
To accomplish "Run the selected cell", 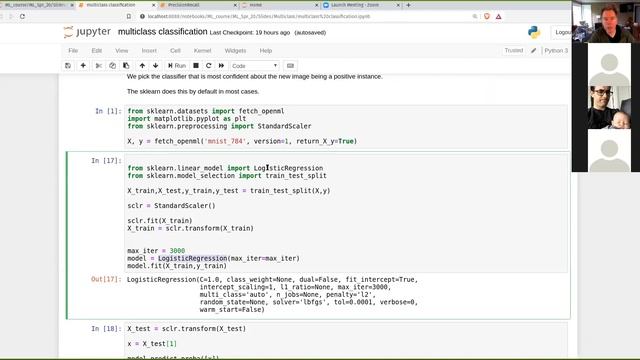I will coord(177,66).
